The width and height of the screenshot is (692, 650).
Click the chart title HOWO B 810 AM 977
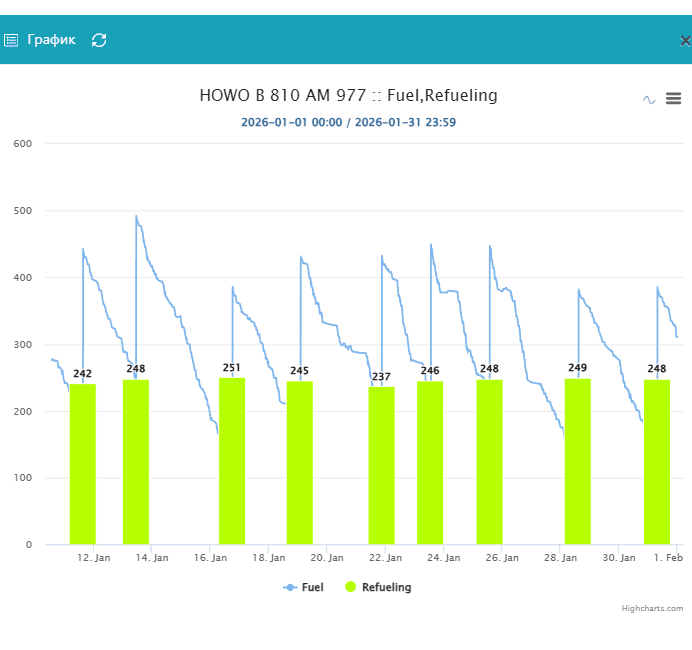tap(348, 96)
